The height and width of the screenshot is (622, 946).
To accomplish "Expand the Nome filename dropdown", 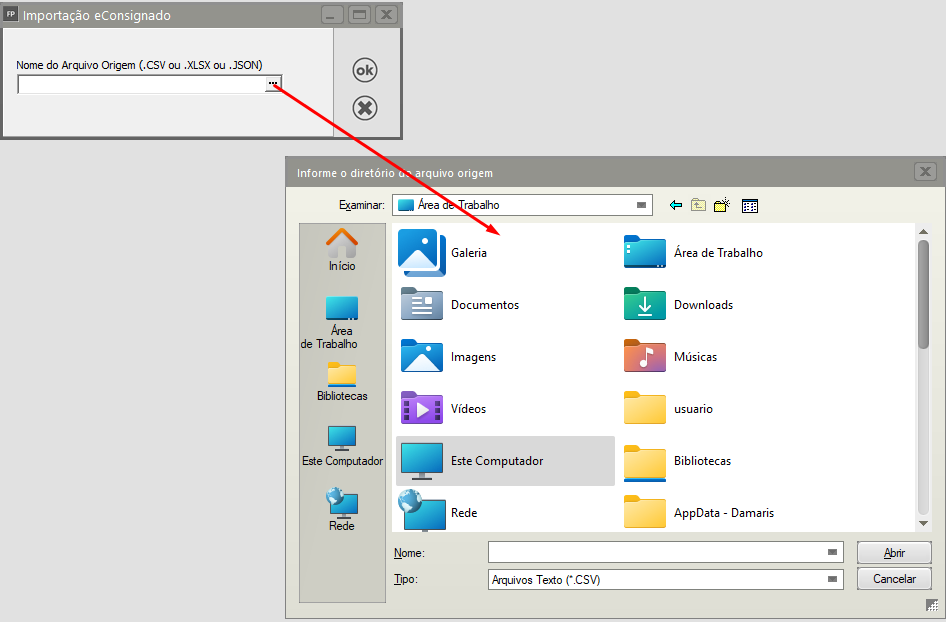I will pyautogui.click(x=832, y=552).
